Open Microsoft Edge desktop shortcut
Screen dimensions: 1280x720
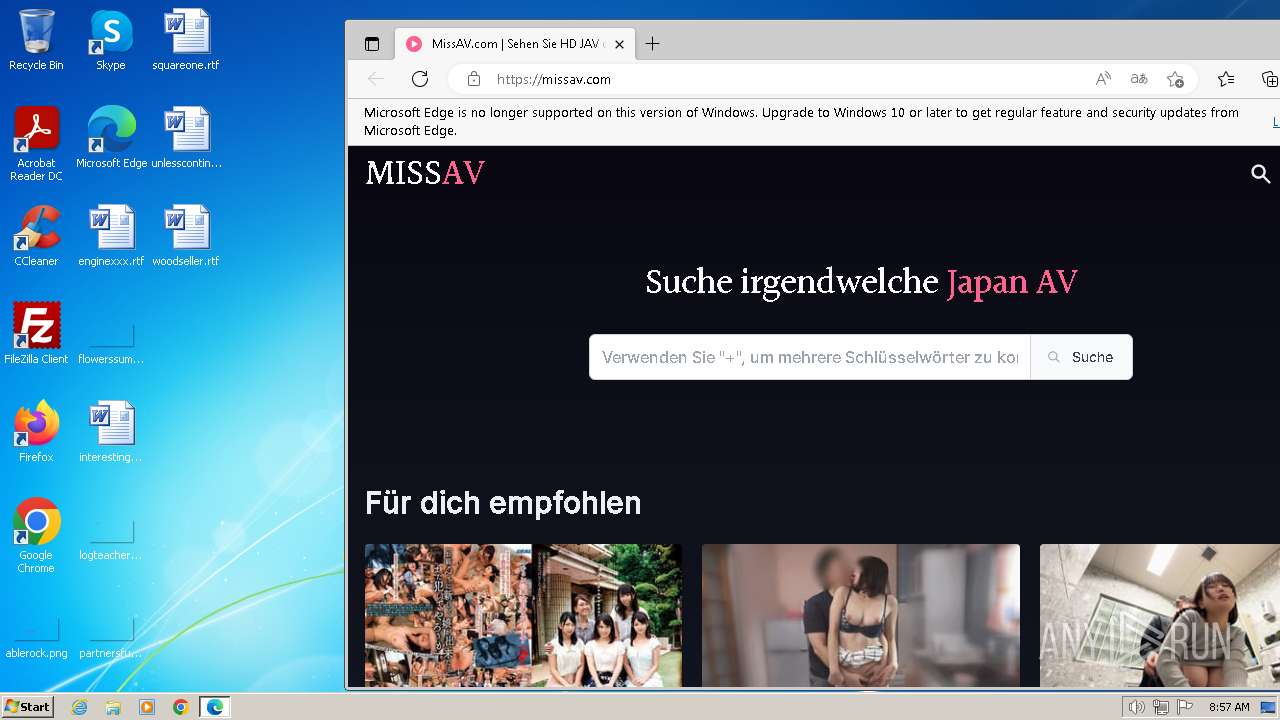pos(111,138)
